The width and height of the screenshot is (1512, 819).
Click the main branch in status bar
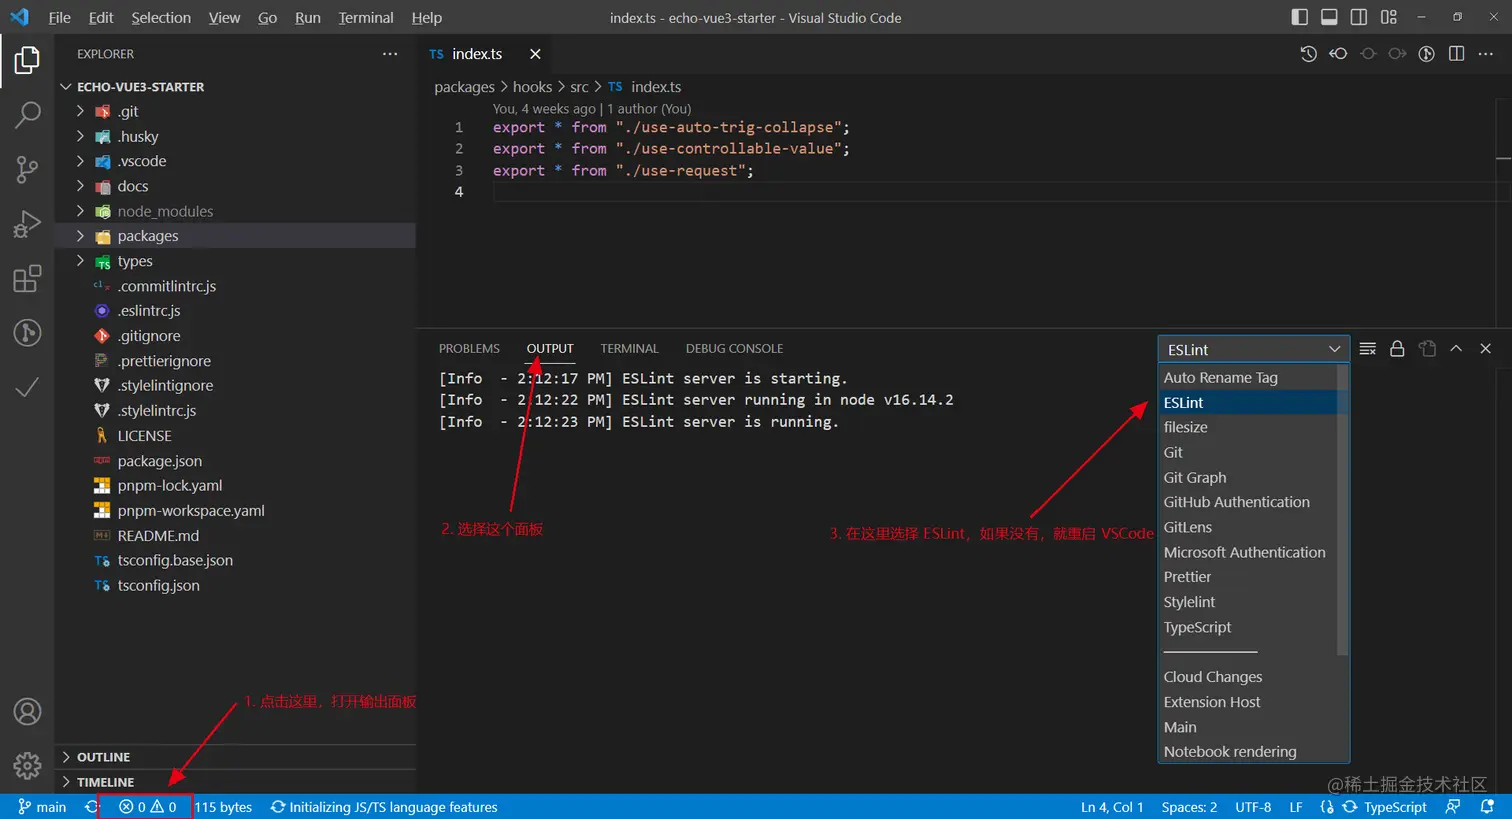(42, 807)
